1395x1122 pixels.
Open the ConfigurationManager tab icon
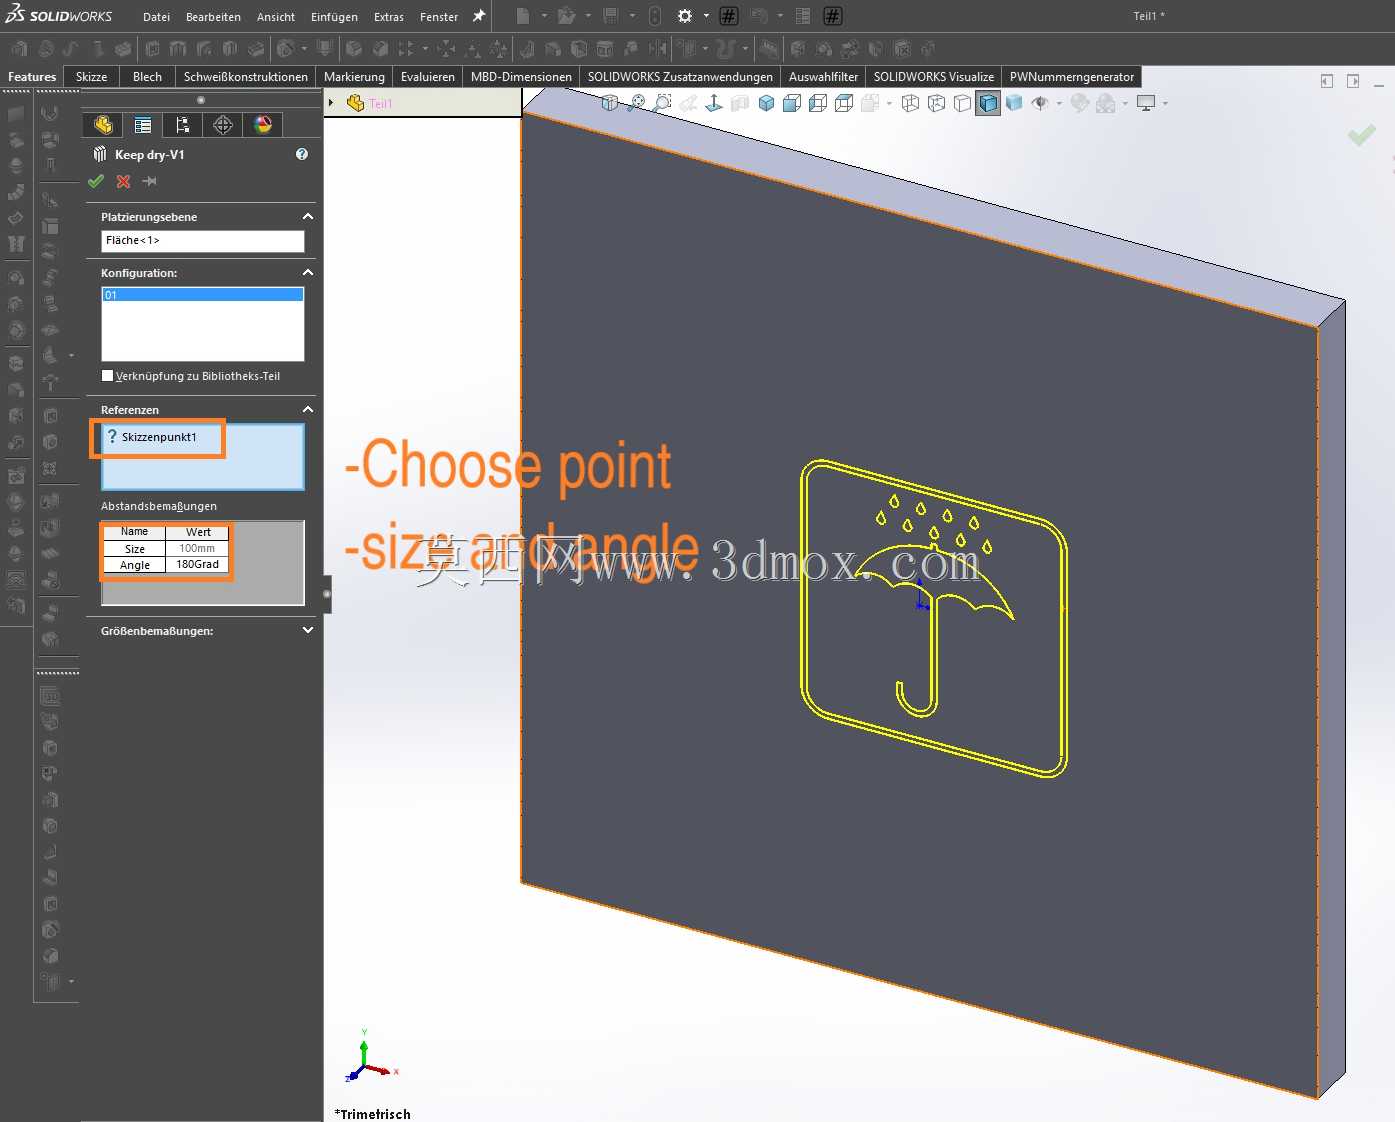coord(182,124)
